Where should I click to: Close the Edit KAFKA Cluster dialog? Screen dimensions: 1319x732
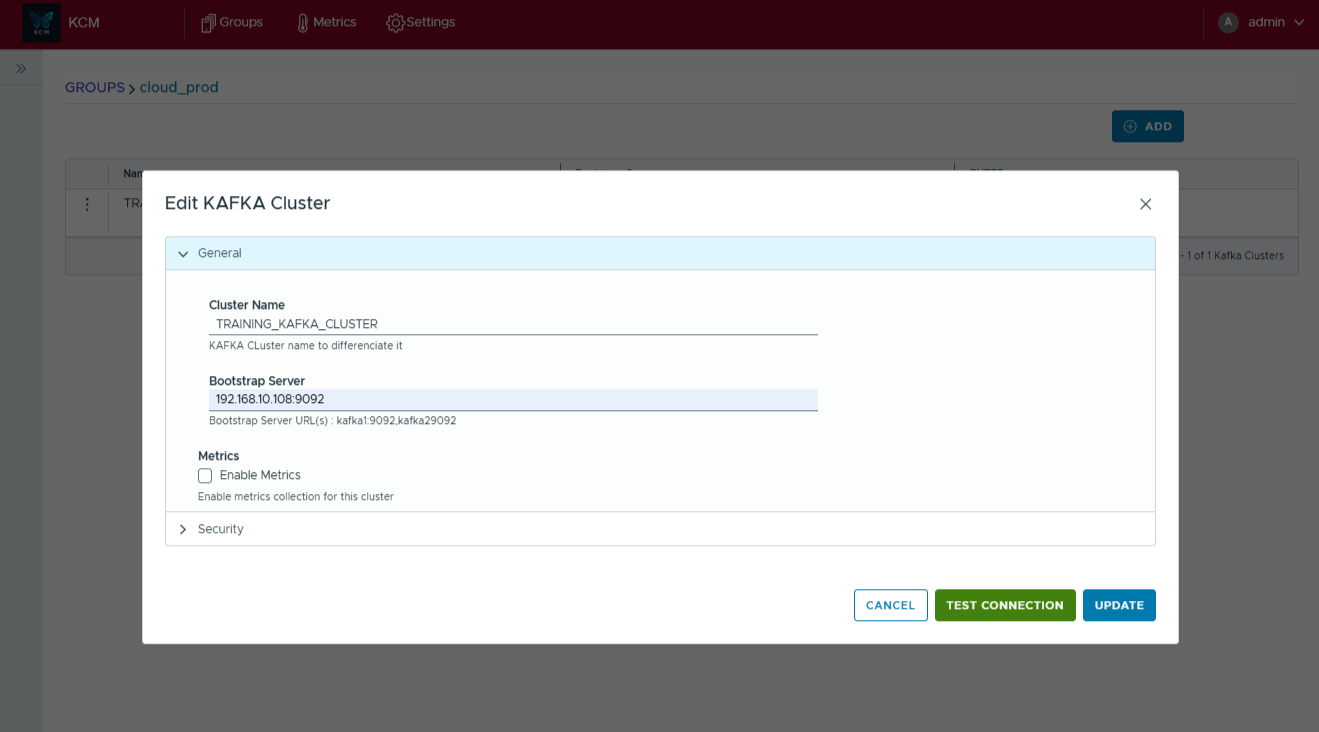pyautogui.click(x=1145, y=204)
